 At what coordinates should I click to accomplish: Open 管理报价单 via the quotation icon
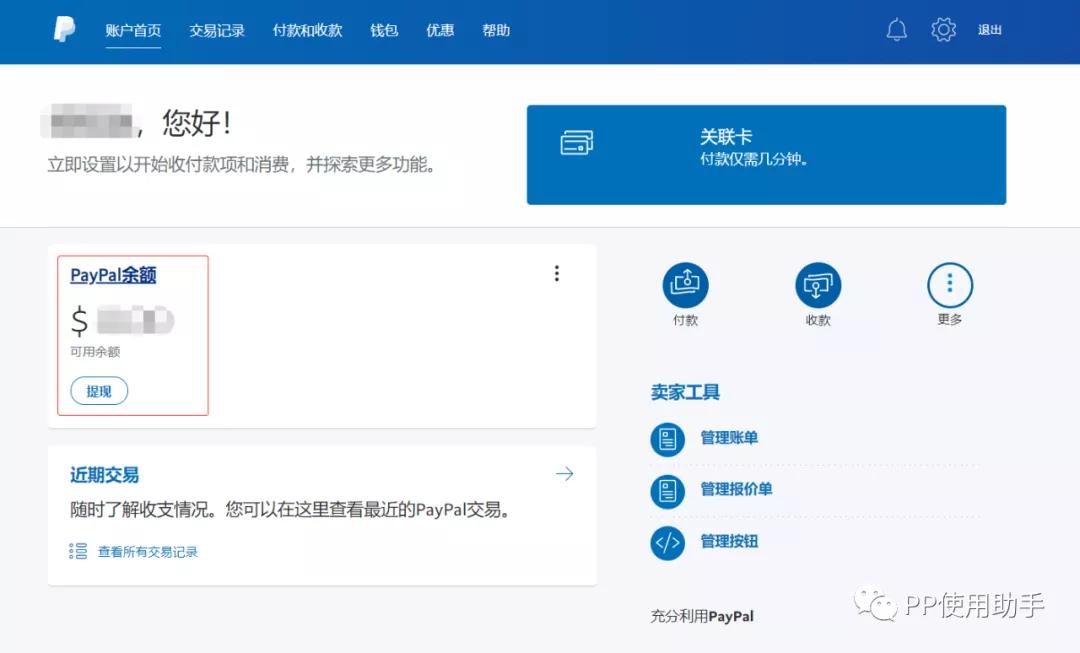click(668, 490)
